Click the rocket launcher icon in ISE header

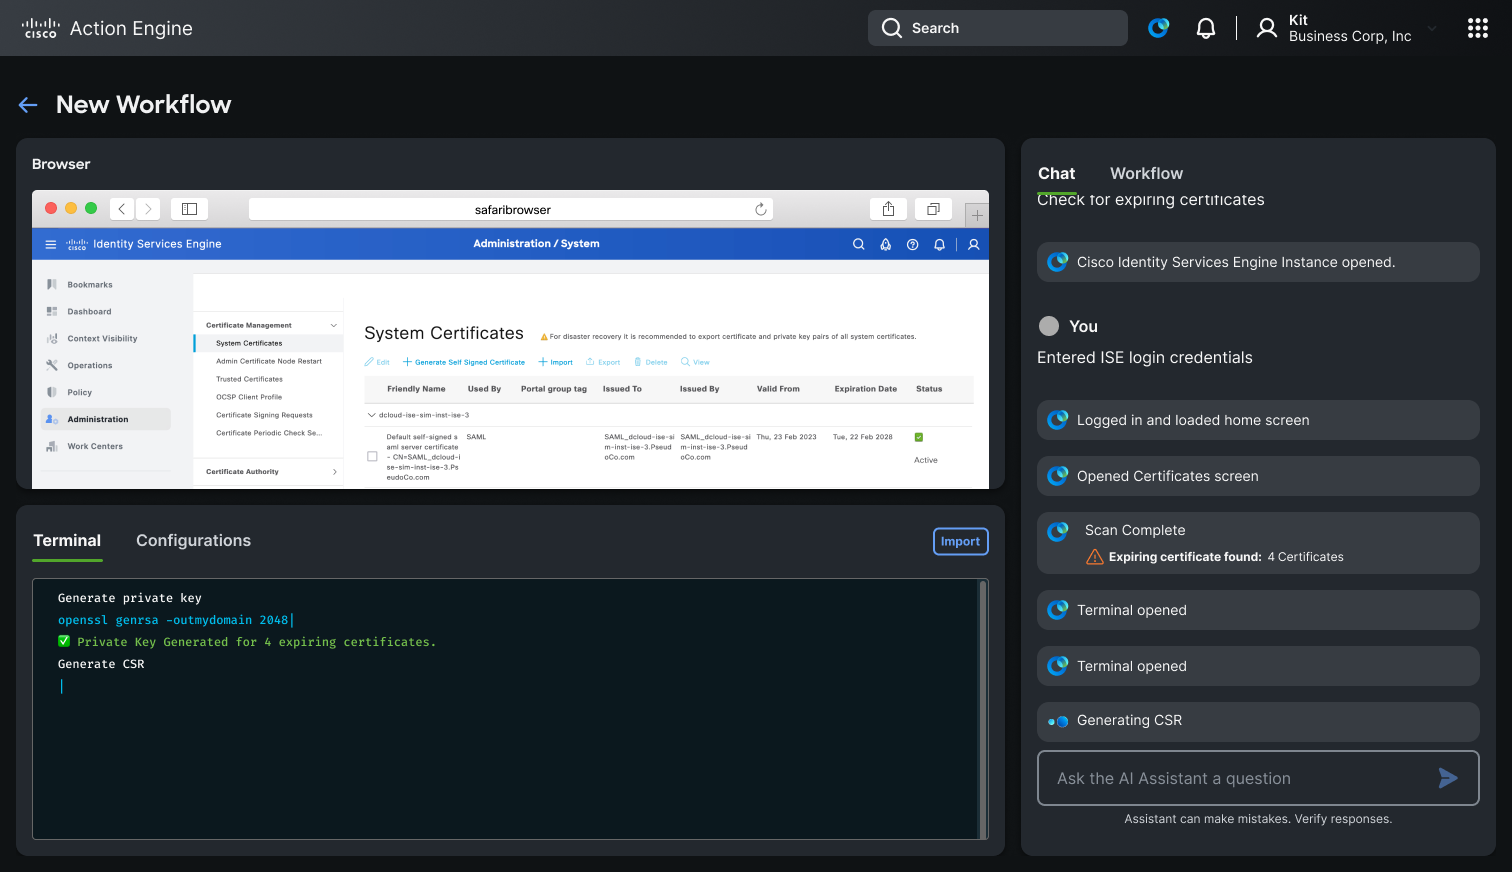[x=885, y=243]
